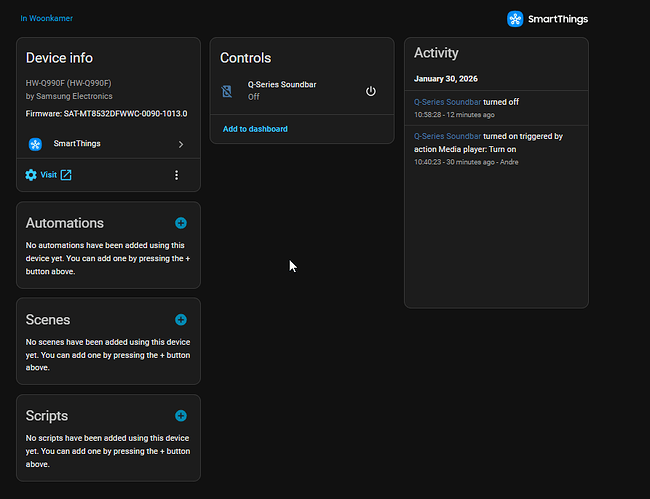Image resolution: width=650 pixels, height=499 pixels.
Task: Click the Visit device link
Action: pos(48,175)
